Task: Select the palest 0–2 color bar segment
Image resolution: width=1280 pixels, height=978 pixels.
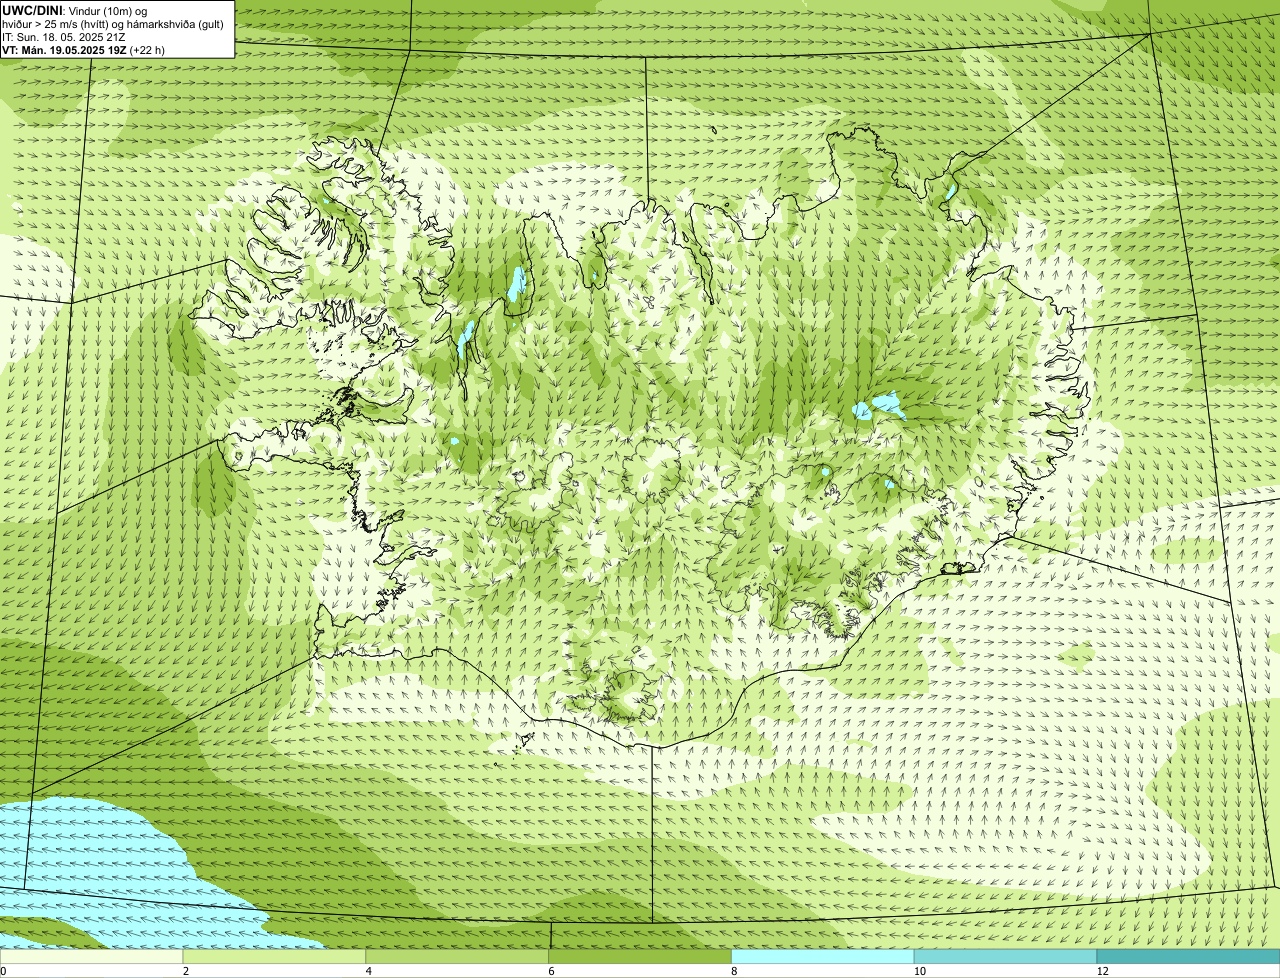Action: click(92, 957)
